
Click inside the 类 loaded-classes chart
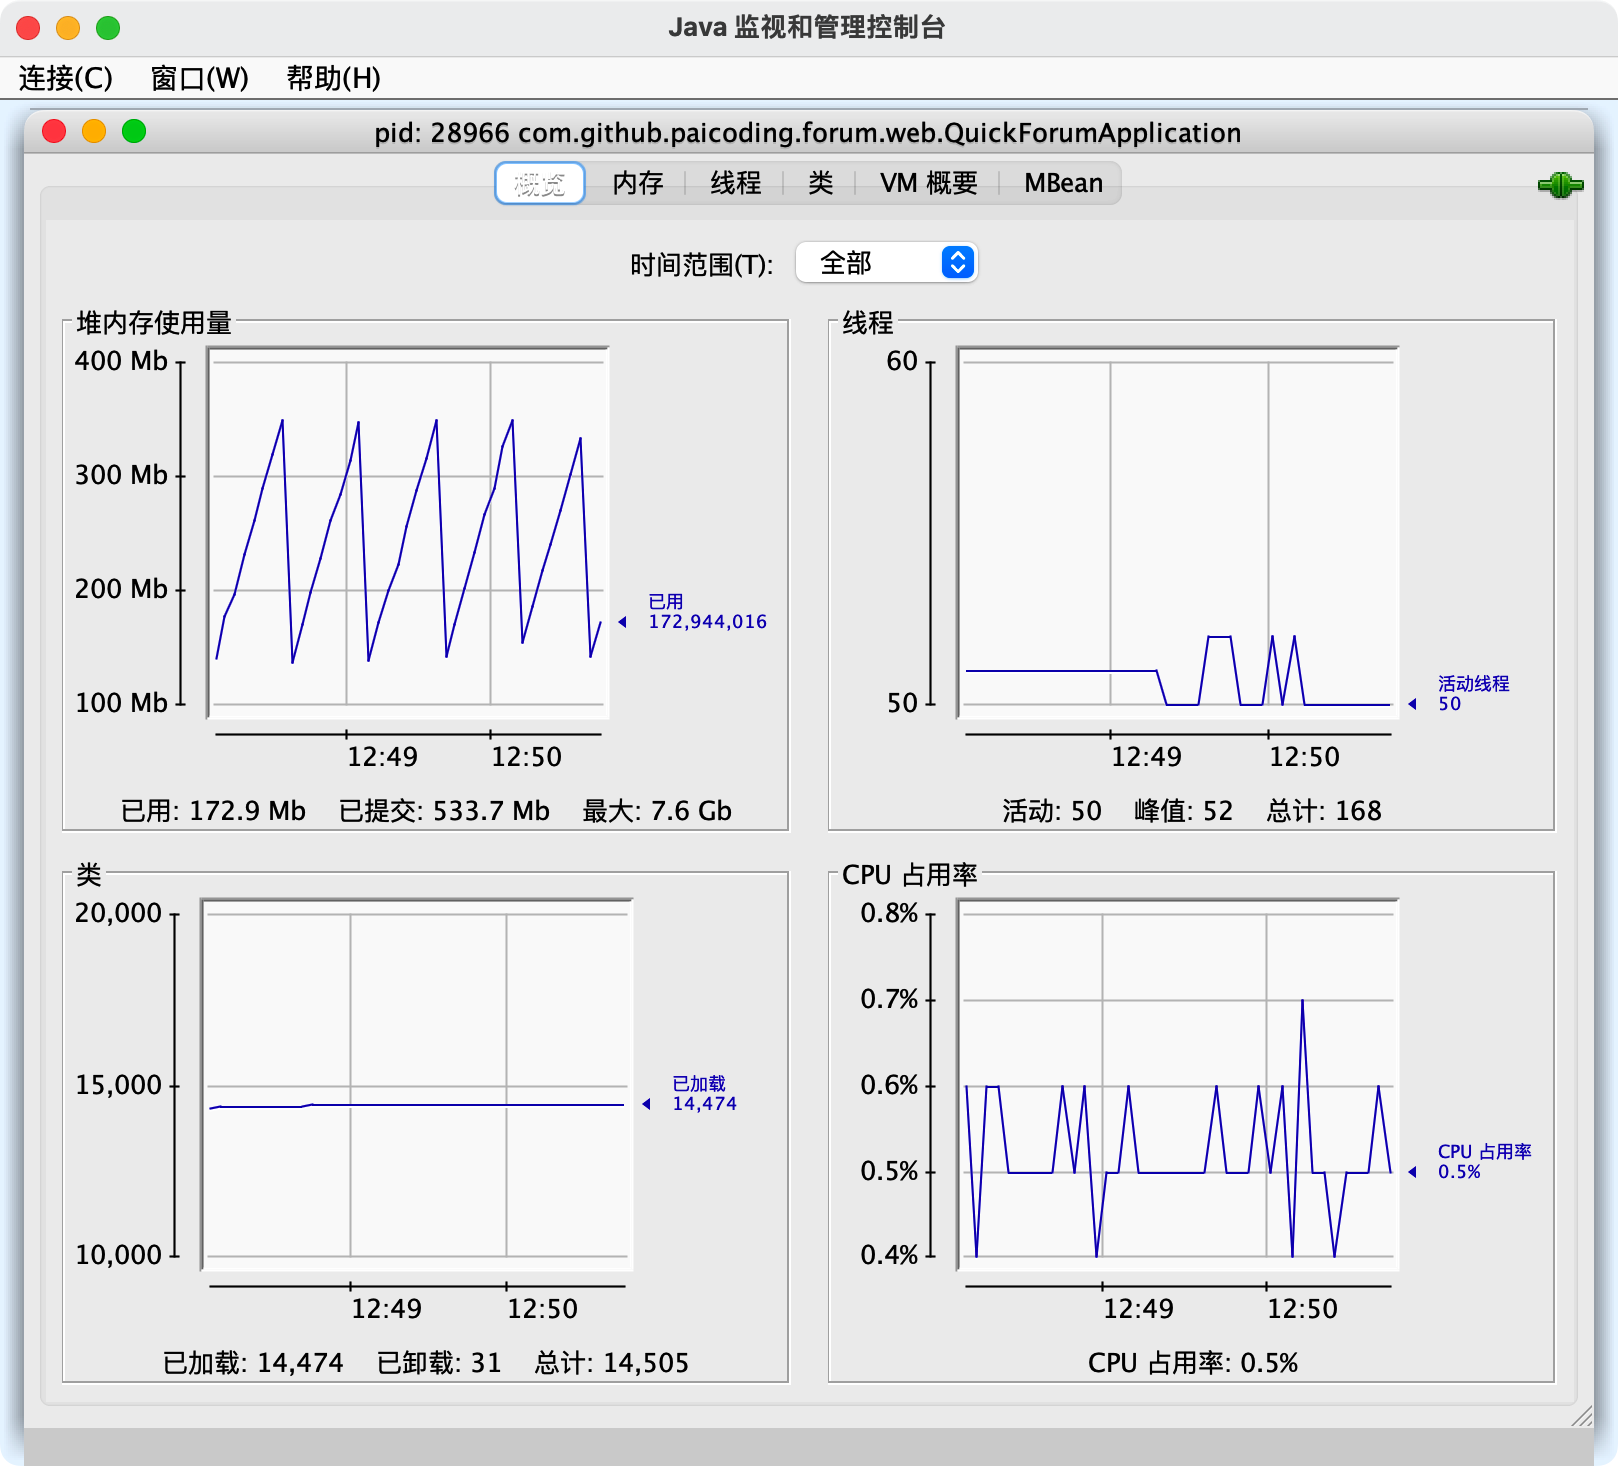tap(417, 1084)
